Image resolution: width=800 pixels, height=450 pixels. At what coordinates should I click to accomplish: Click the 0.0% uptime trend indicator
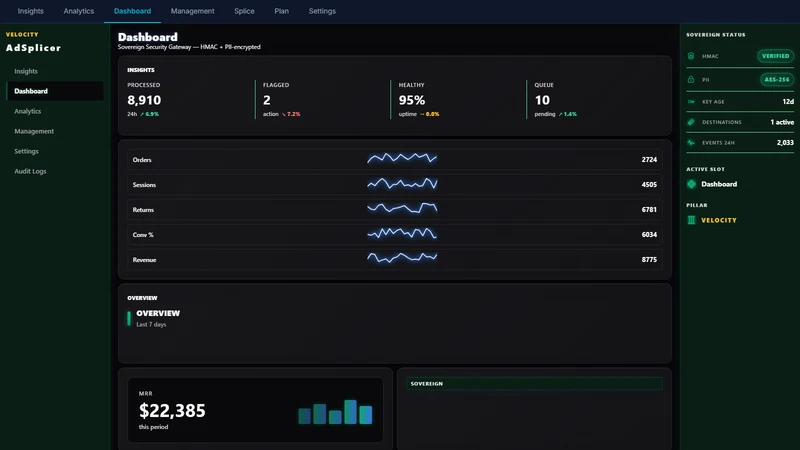pyautogui.click(x=429, y=114)
